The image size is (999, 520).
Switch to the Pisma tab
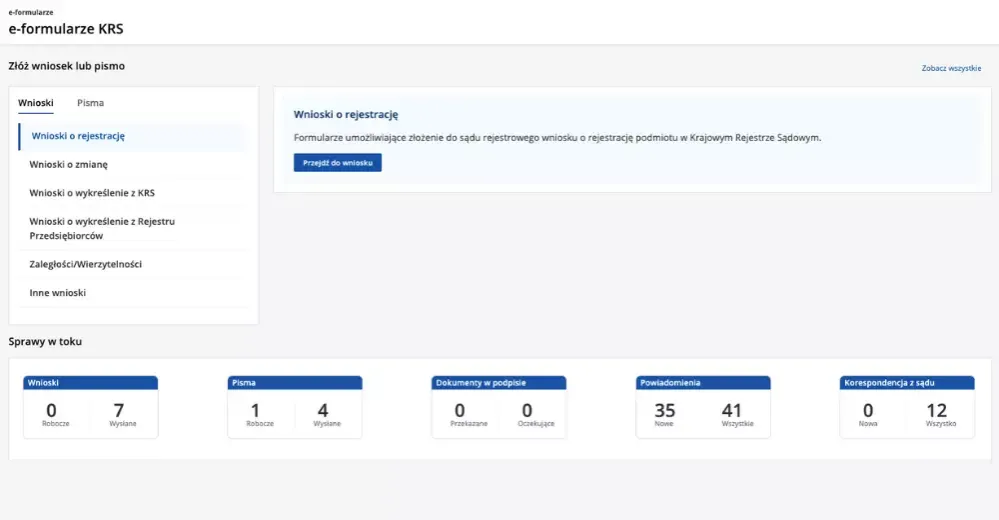[90, 103]
